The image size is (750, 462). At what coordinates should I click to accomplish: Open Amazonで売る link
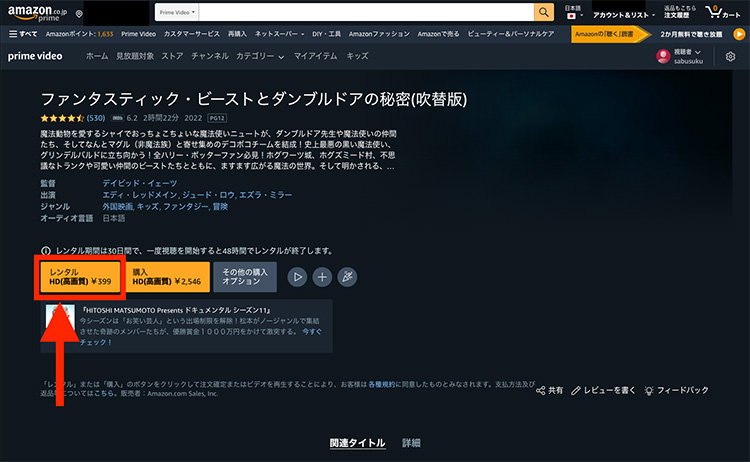tap(438, 34)
